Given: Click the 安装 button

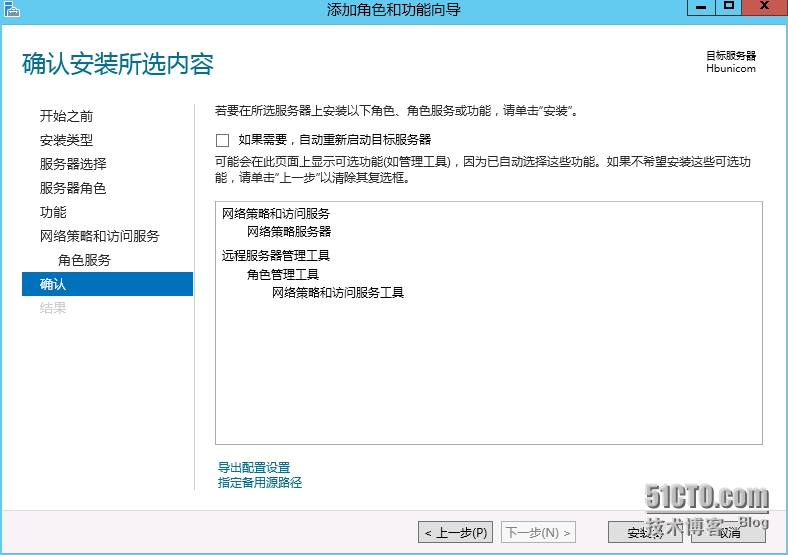Looking at the screenshot, I should coord(645,532).
